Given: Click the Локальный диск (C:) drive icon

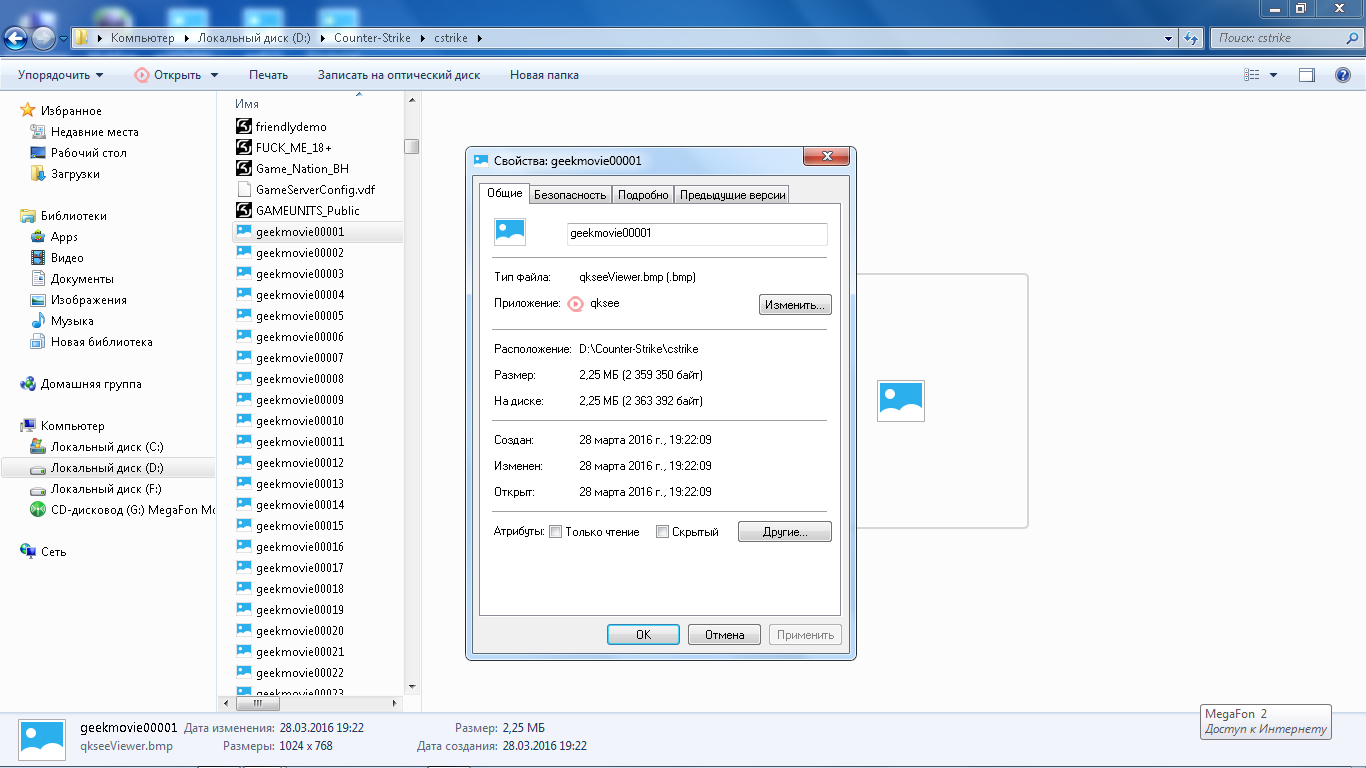Looking at the screenshot, I should click(38, 447).
